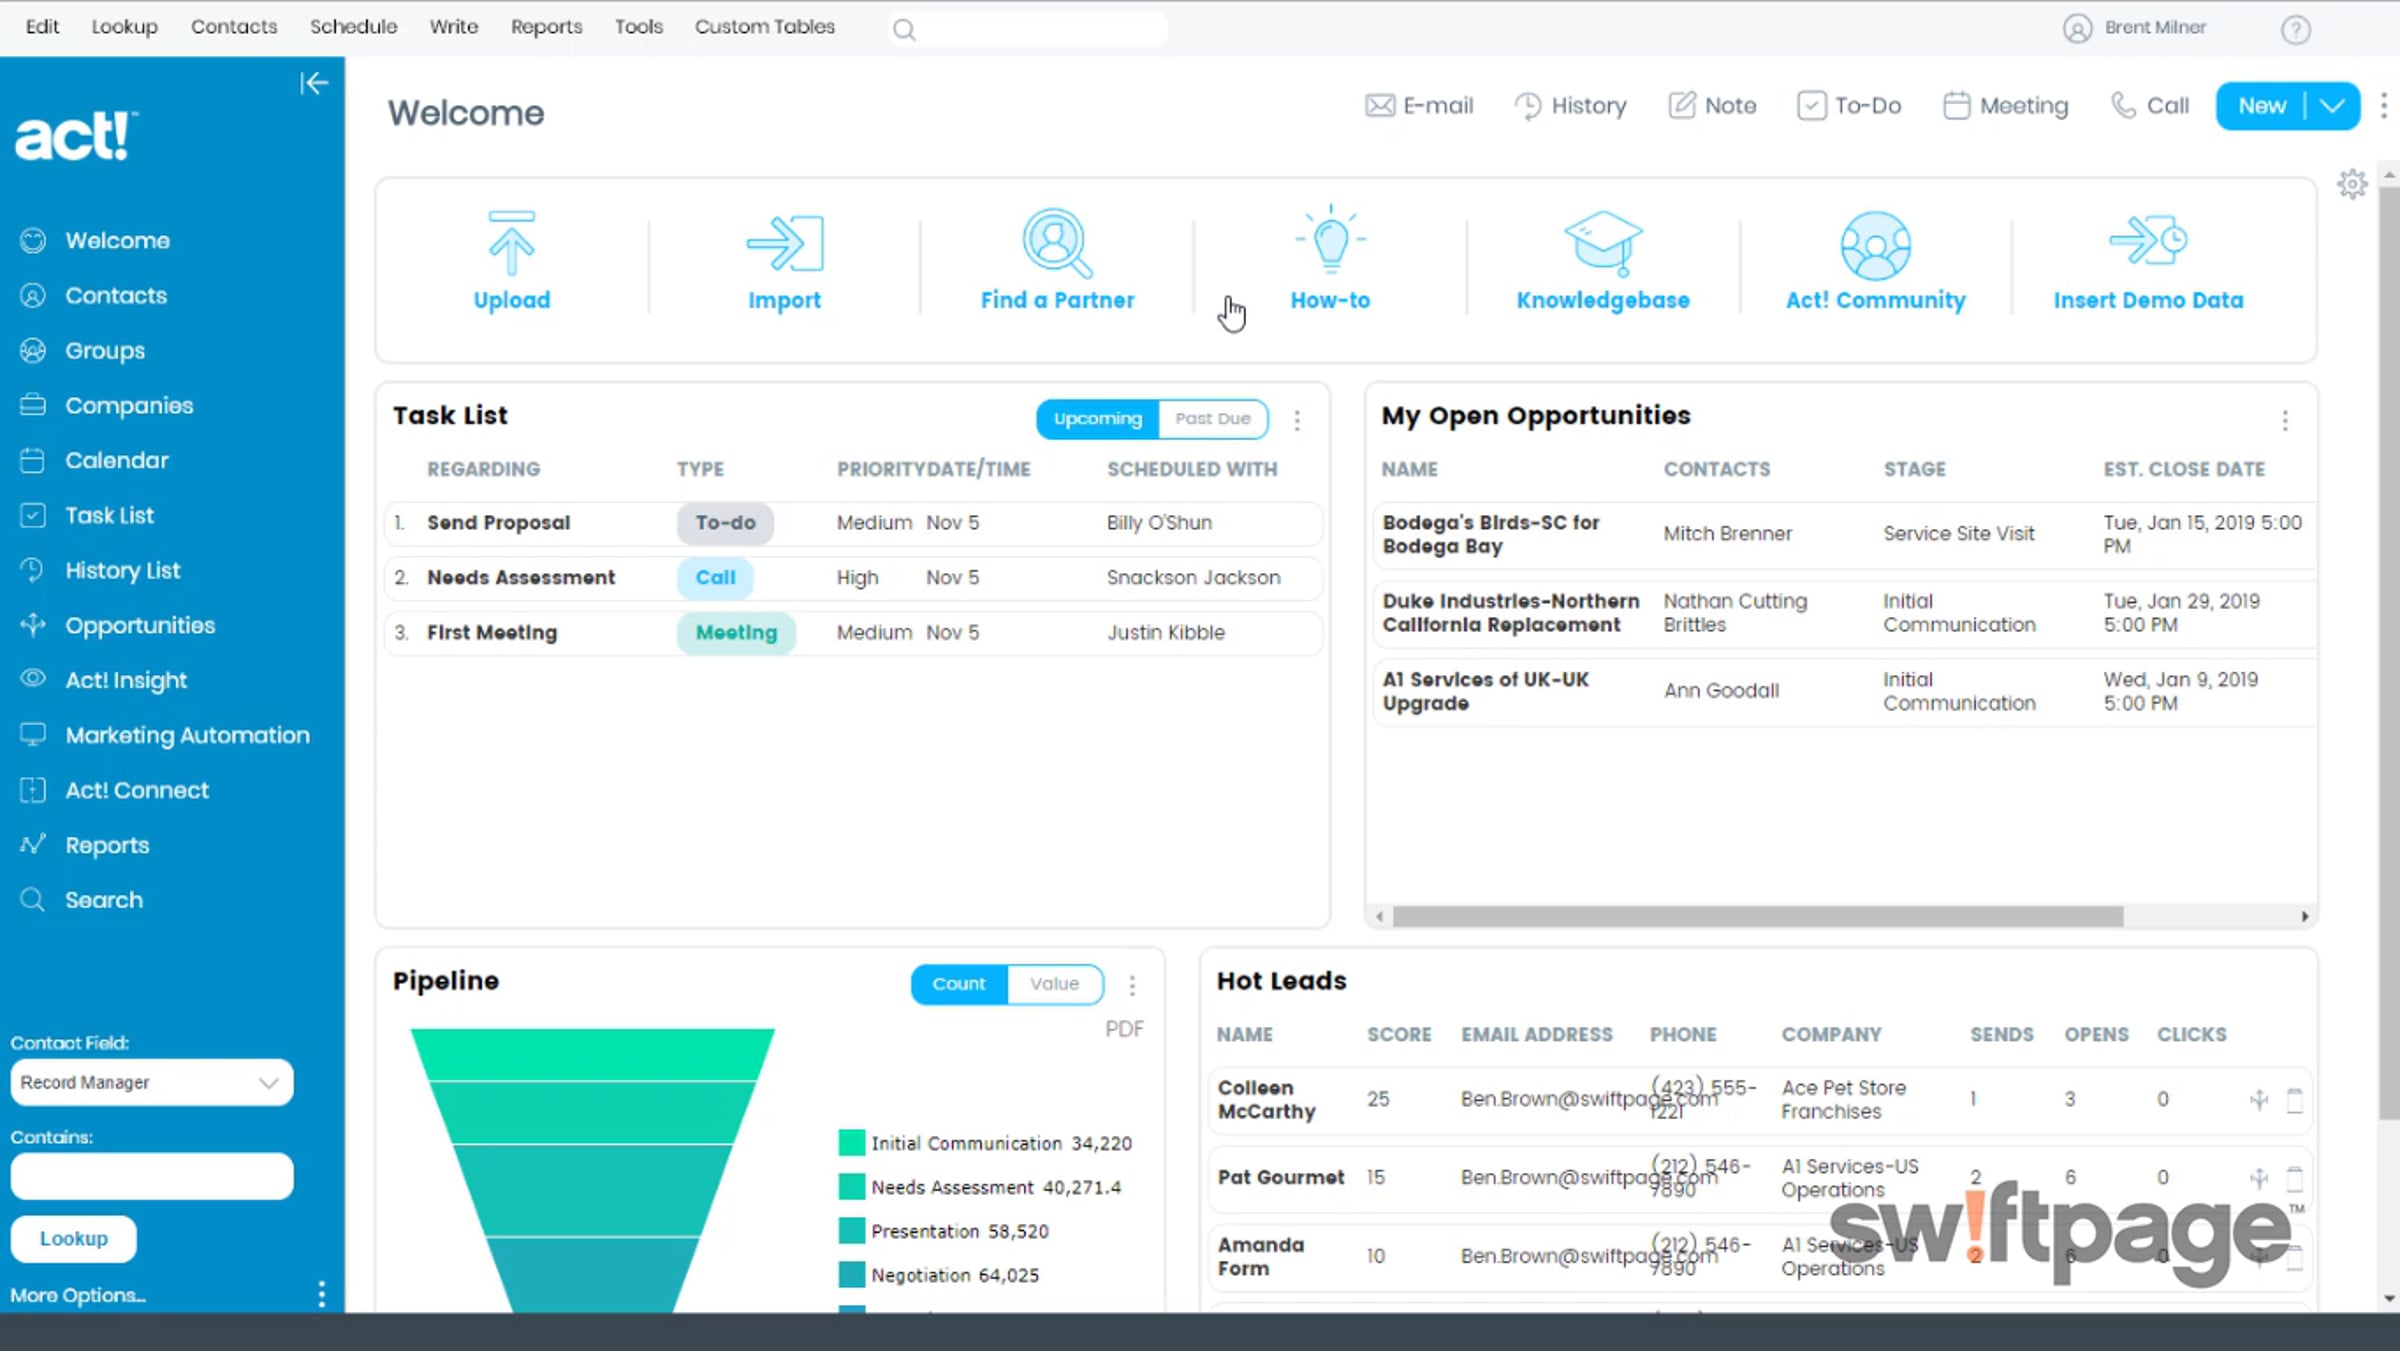The height and width of the screenshot is (1351, 2400).
Task: Expand the New button dropdown arrow
Action: (2333, 106)
